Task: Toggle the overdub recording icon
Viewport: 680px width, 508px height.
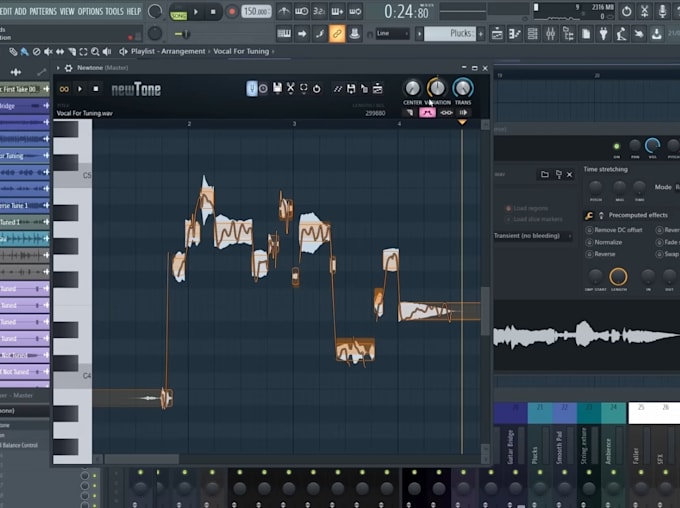Action: tap(337, 12)
